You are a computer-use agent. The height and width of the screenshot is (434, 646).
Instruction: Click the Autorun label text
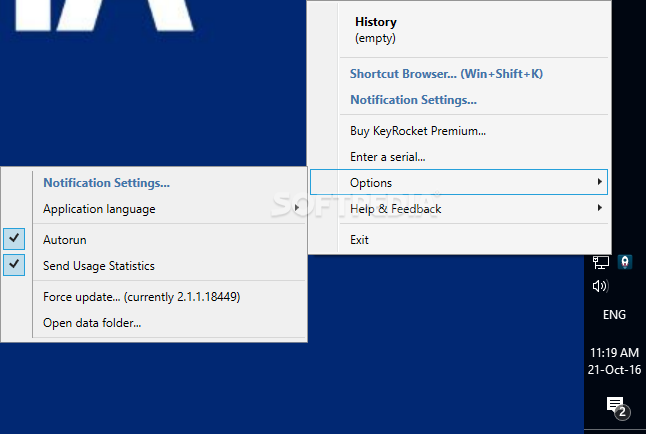tap(65, 240)
